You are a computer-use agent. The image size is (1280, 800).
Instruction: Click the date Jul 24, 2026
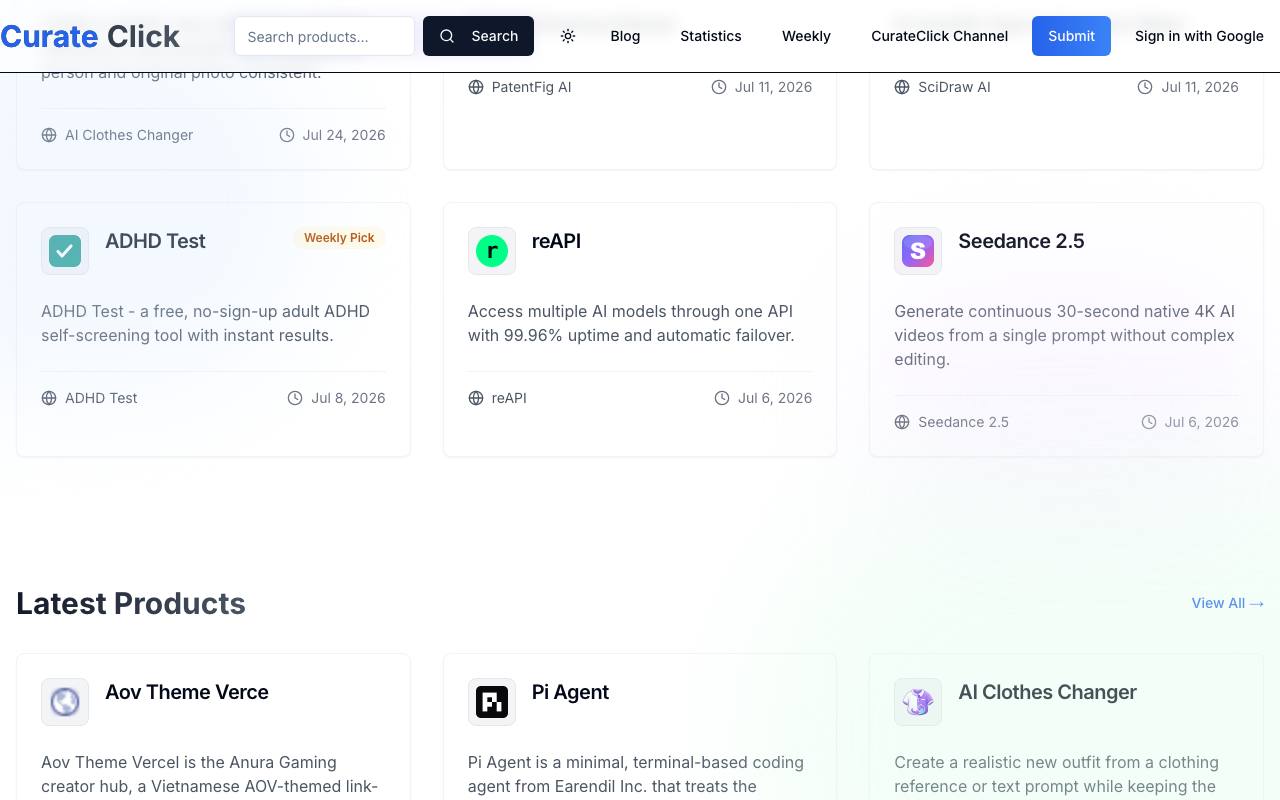point(344,135)
